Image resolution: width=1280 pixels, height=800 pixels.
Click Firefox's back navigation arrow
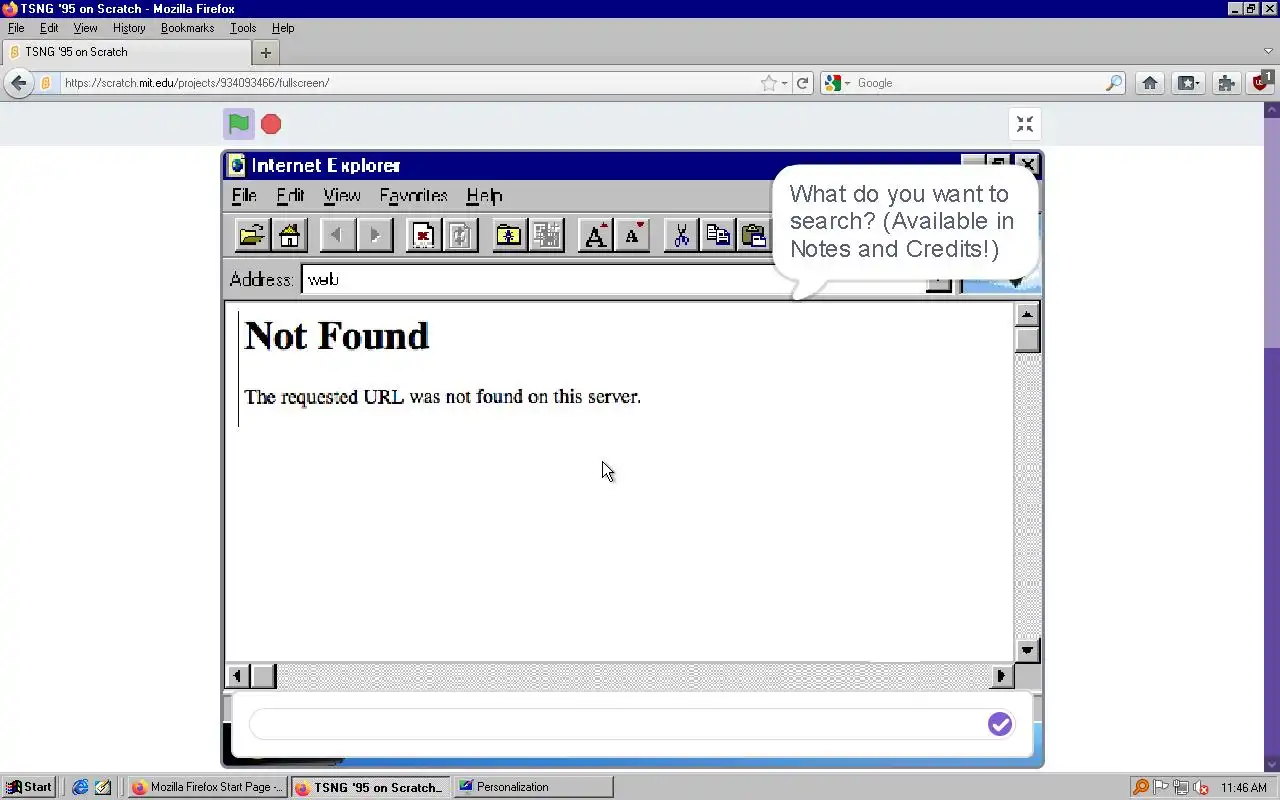click(x=18, y=83)
